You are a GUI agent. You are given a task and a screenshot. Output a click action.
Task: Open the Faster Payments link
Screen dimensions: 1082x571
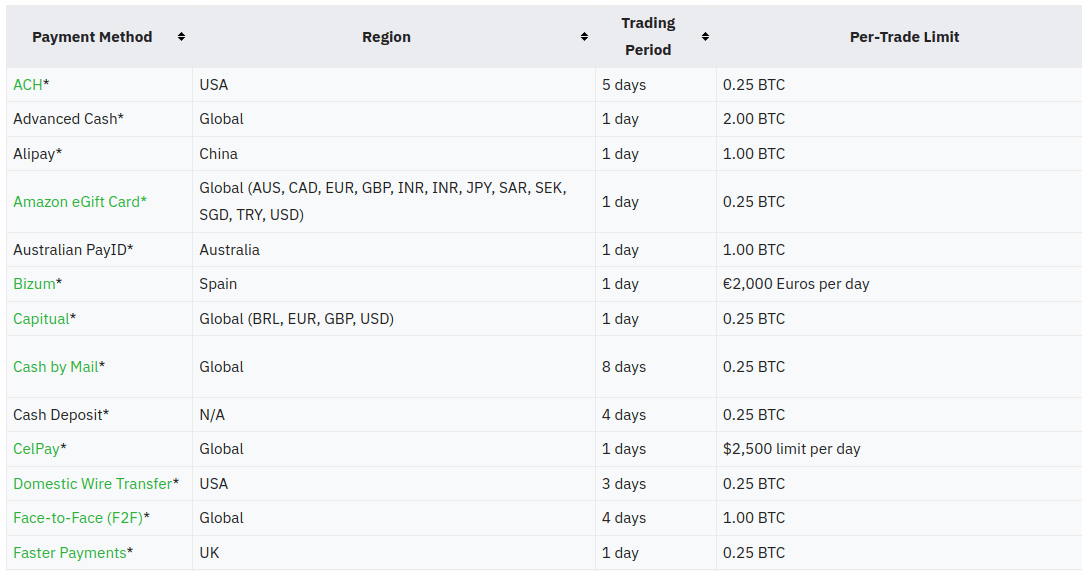click(70, 553)
